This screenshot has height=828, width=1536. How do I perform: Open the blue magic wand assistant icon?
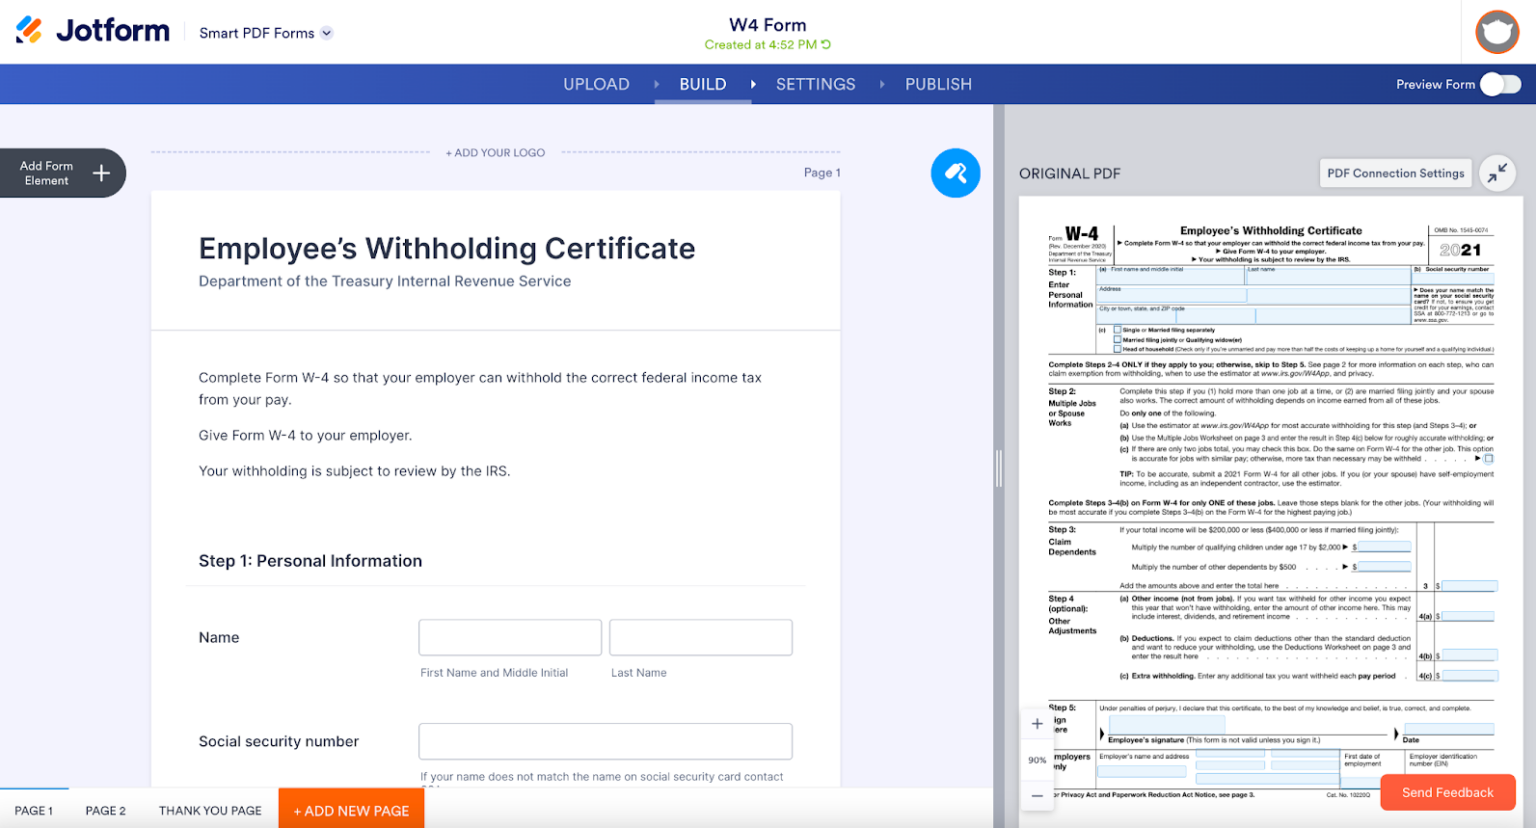pyautogui.click(x=955, y=172)
